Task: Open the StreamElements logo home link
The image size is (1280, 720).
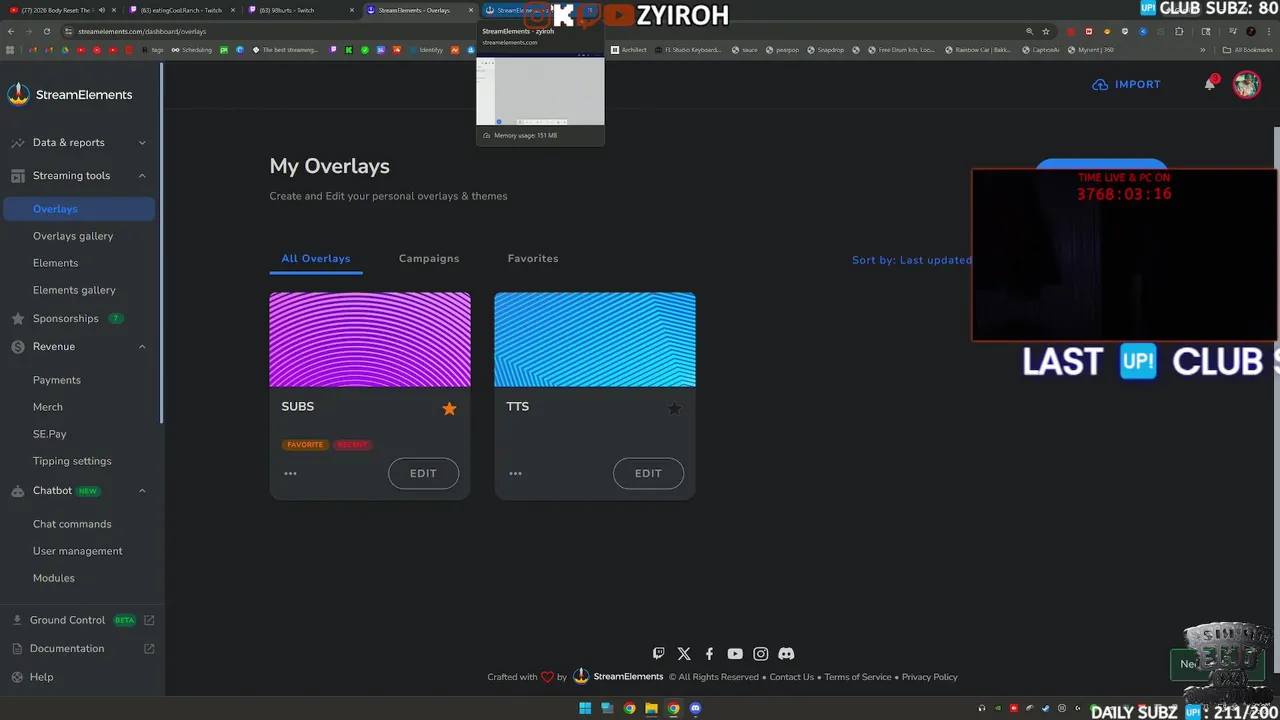Action: [x=70, y=94]
